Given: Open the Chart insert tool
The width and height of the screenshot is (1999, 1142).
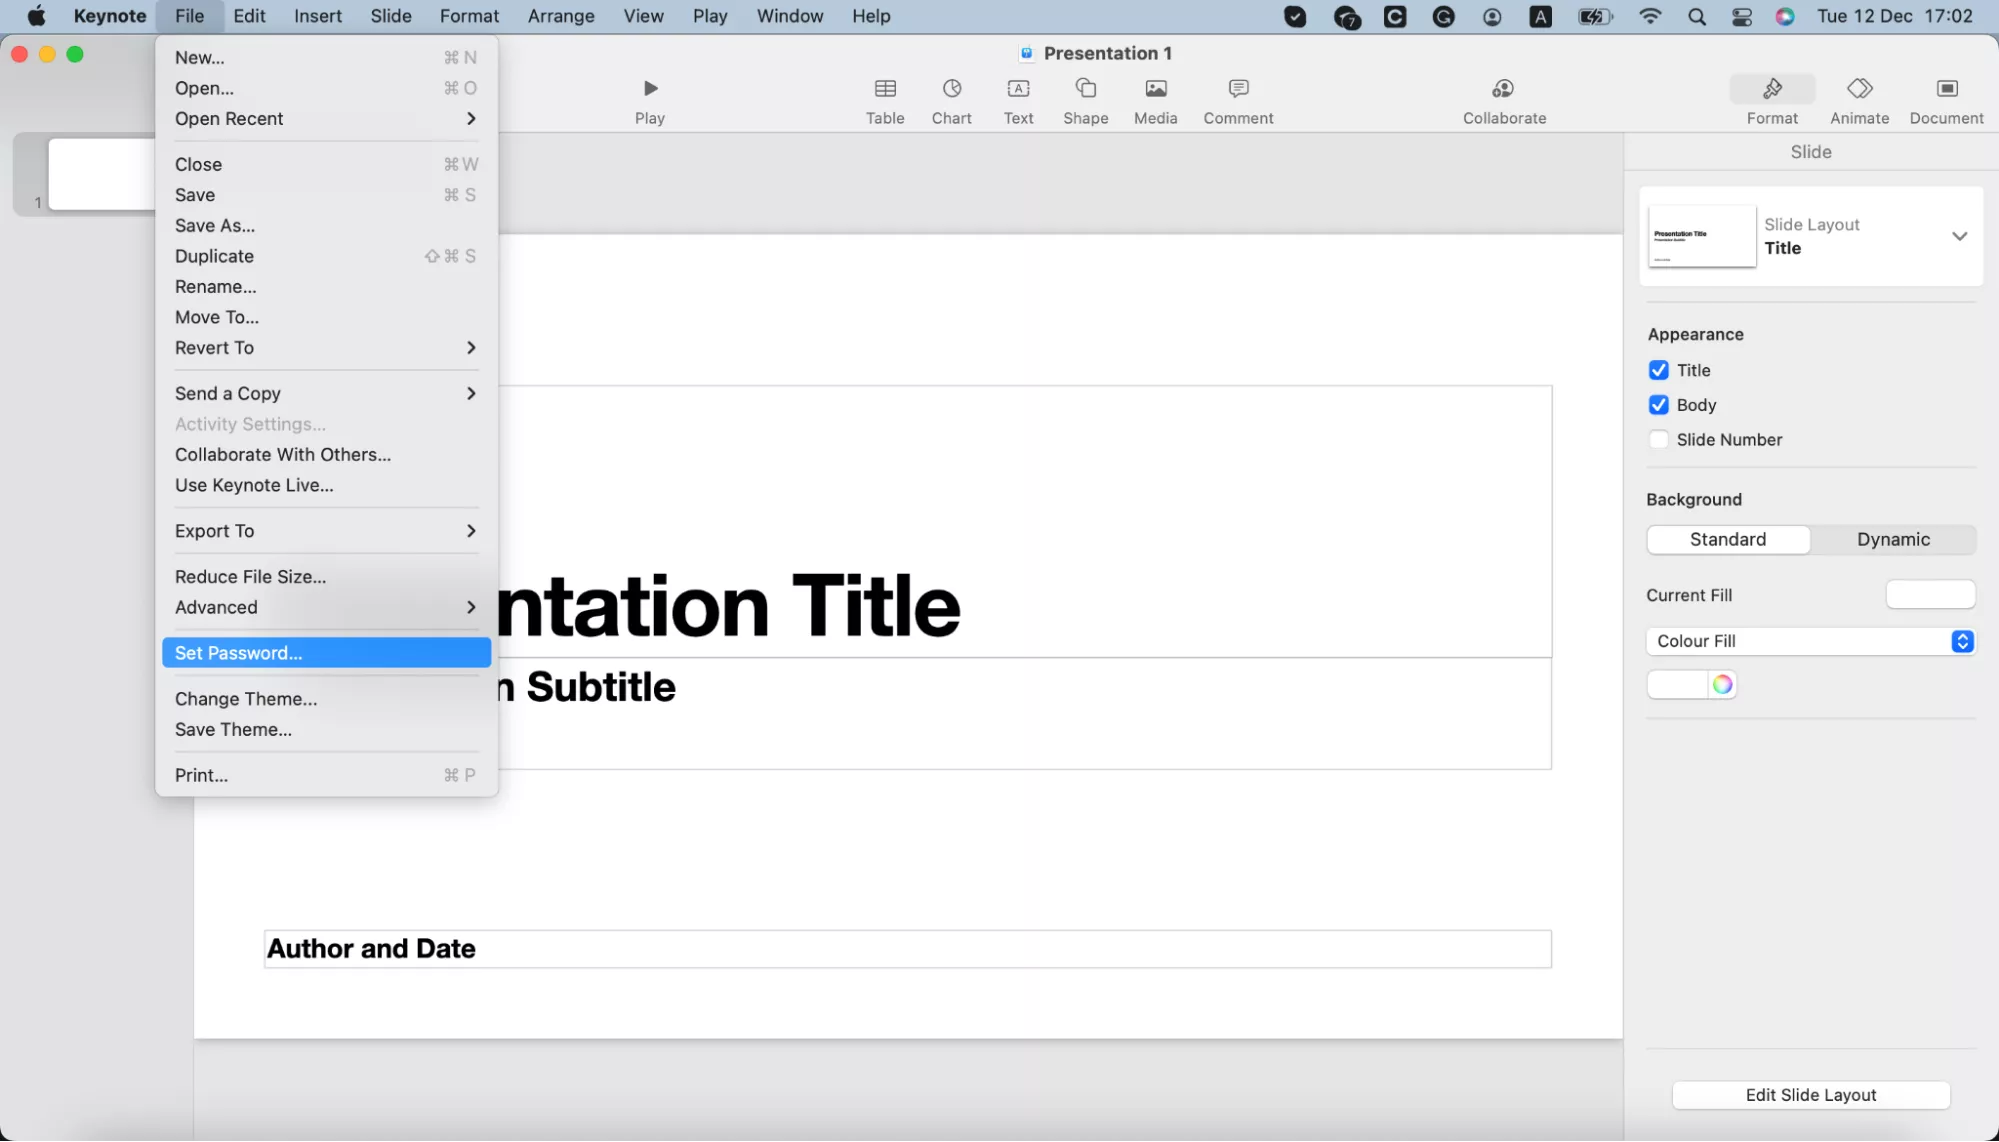Looking at the screenshot, I should pyautogui.click(x=951, y=100).
